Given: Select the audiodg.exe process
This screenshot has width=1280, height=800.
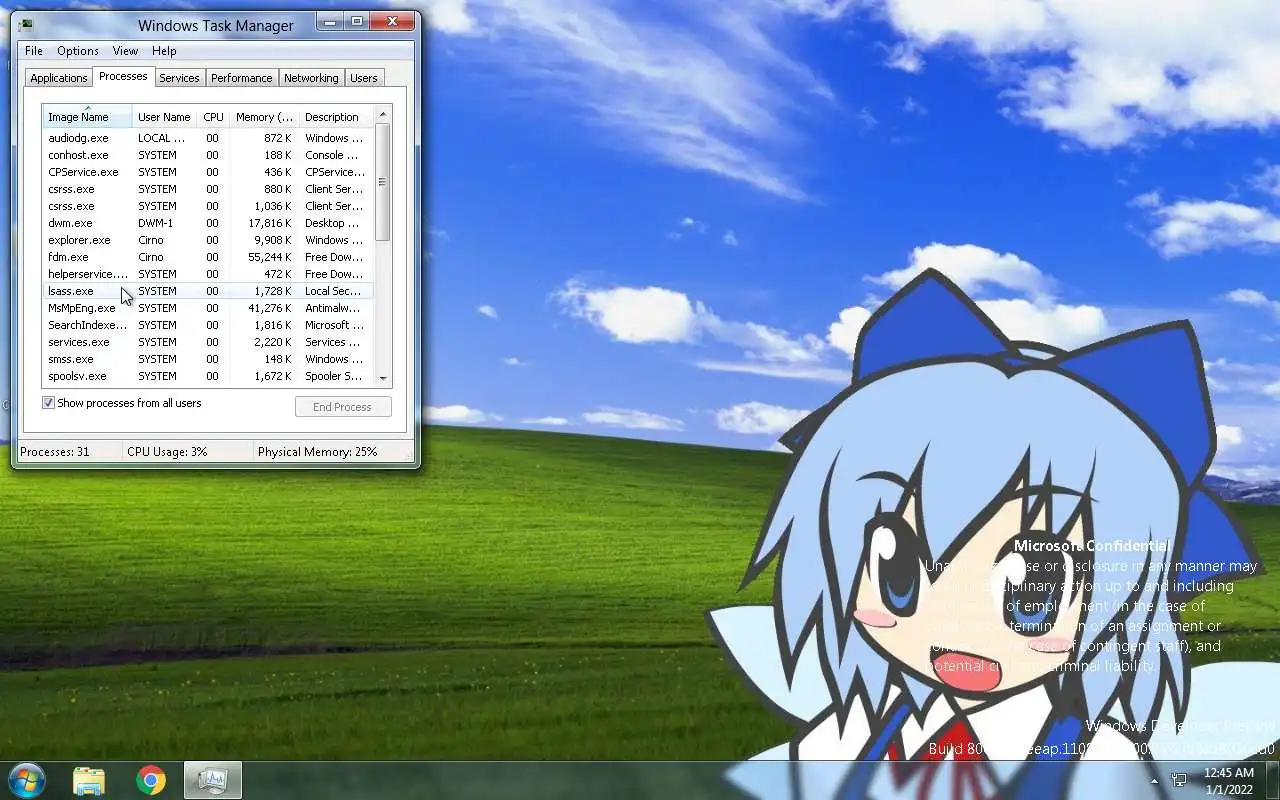Looking at the screenshot, I should (x=208, y=138).
